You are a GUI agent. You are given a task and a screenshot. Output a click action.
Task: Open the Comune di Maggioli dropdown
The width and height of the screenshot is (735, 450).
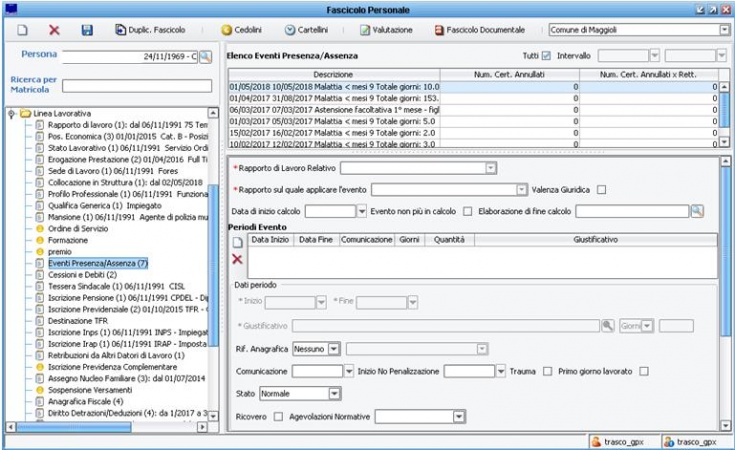coord(723,31)
